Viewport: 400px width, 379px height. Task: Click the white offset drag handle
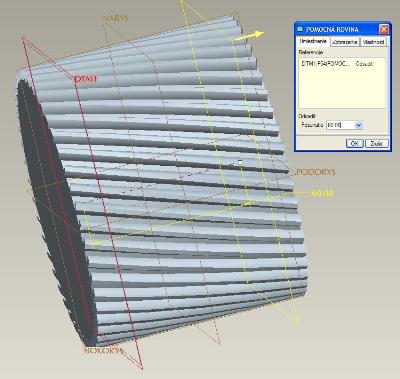(240, 162)
